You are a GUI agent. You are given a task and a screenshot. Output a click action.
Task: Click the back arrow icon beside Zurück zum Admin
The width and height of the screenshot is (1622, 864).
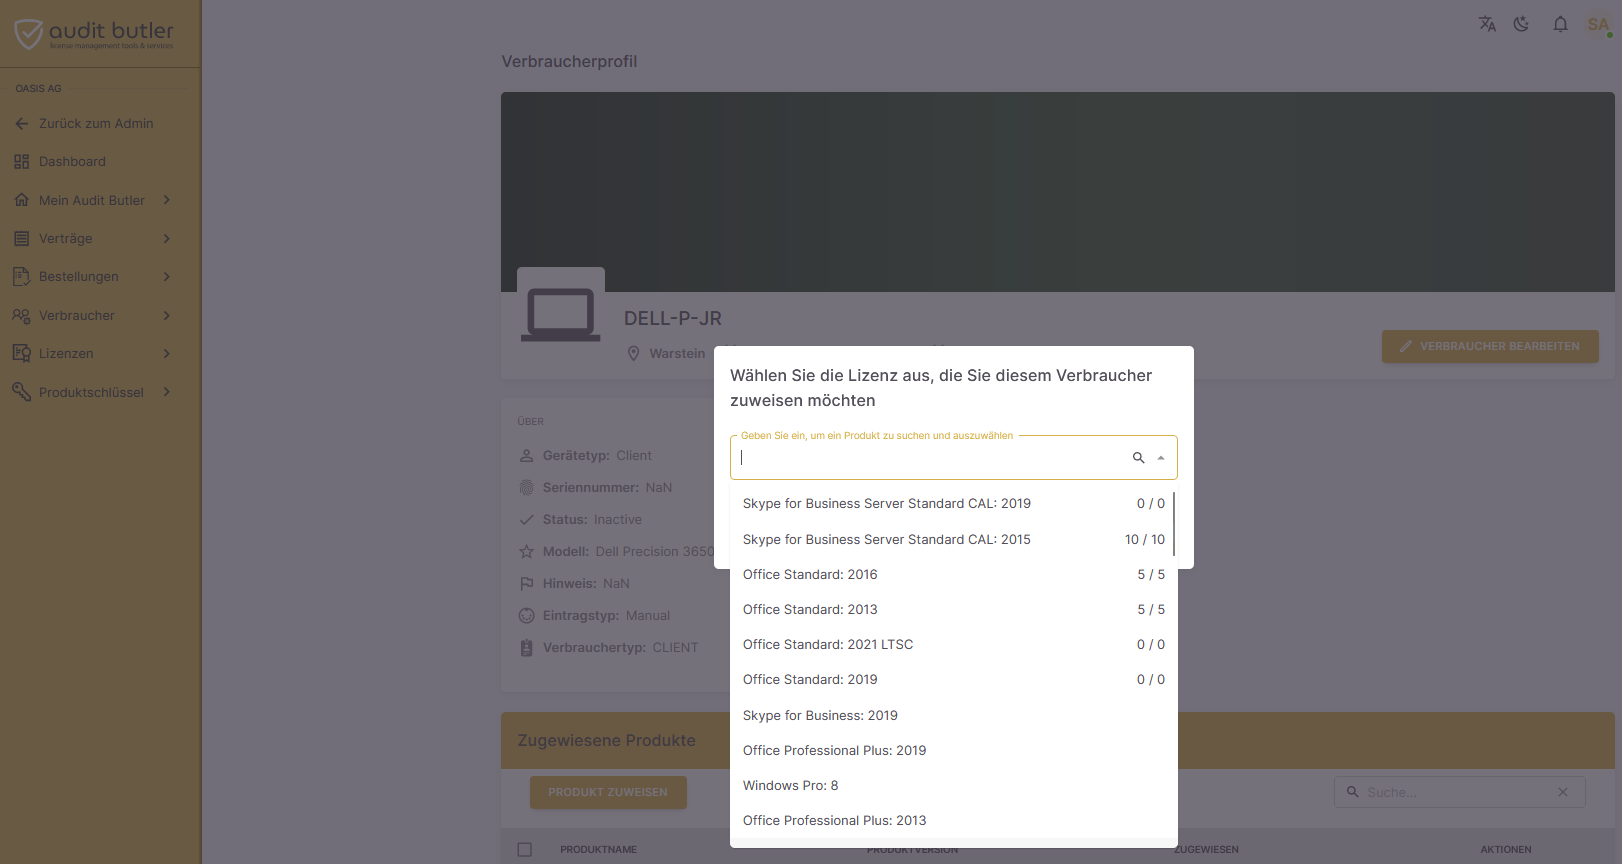pos(22,124)
